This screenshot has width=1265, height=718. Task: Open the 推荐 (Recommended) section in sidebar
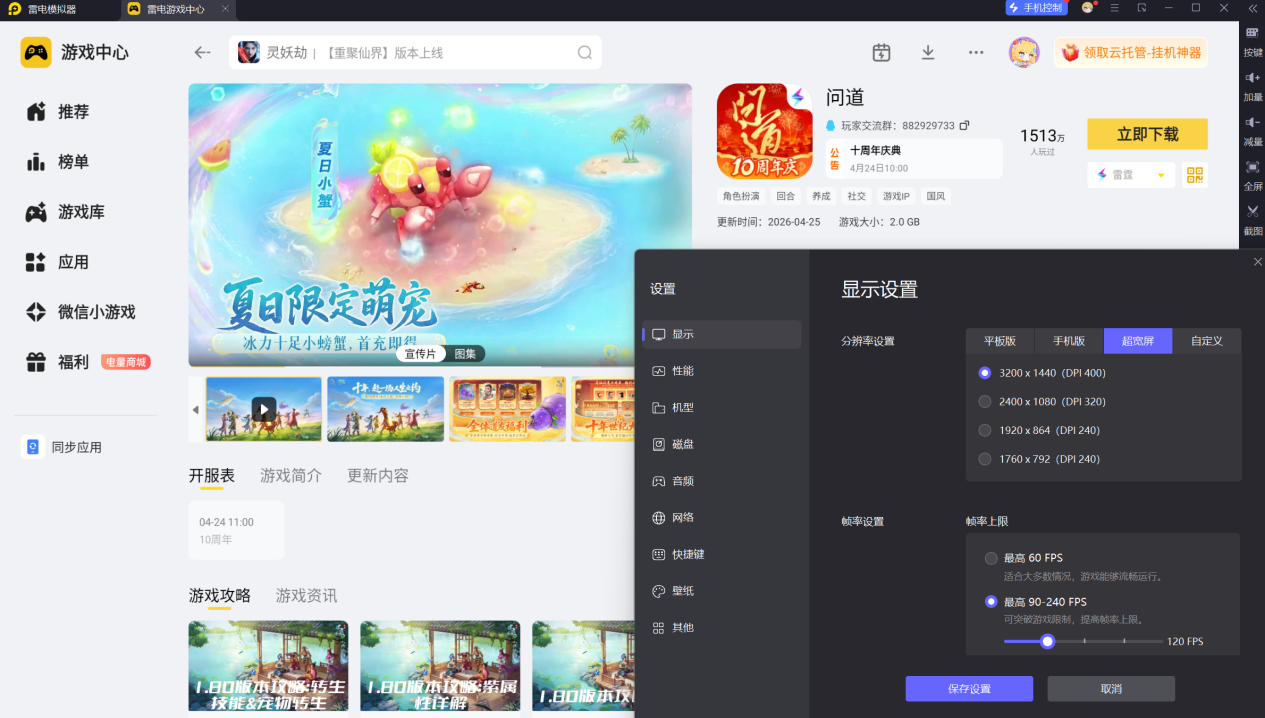pyautogui.click(x=58, y=112)
